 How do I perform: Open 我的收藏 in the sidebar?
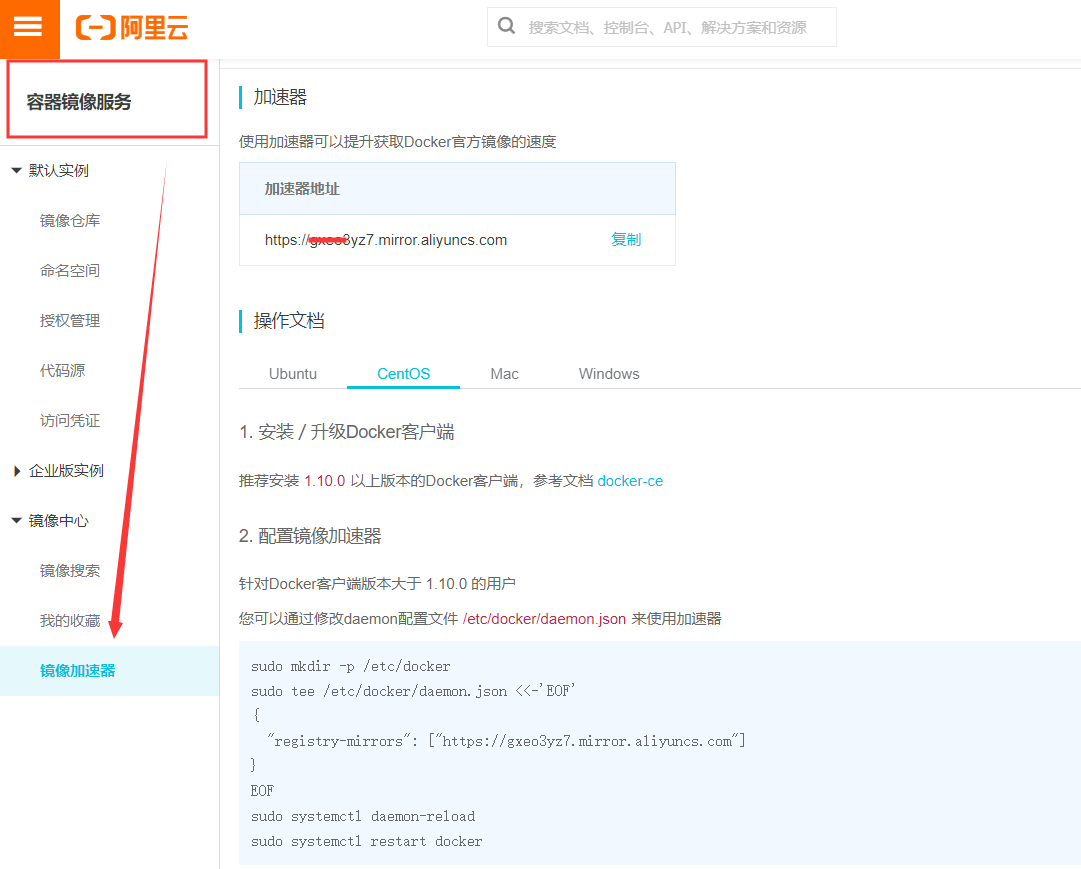[x=70, y=621]
